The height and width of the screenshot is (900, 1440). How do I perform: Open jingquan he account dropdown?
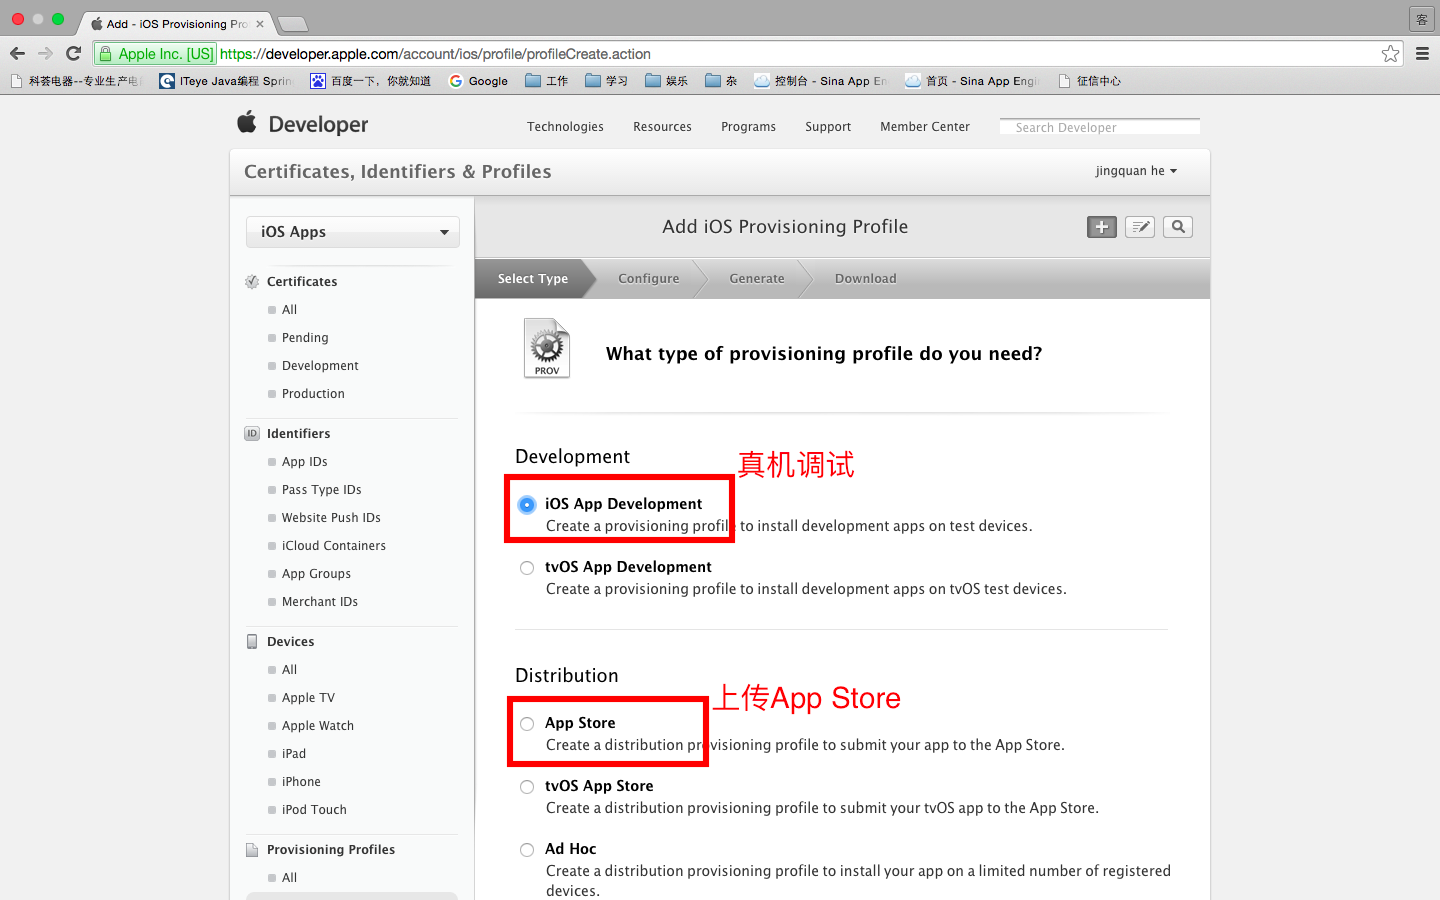[1136, 171]
